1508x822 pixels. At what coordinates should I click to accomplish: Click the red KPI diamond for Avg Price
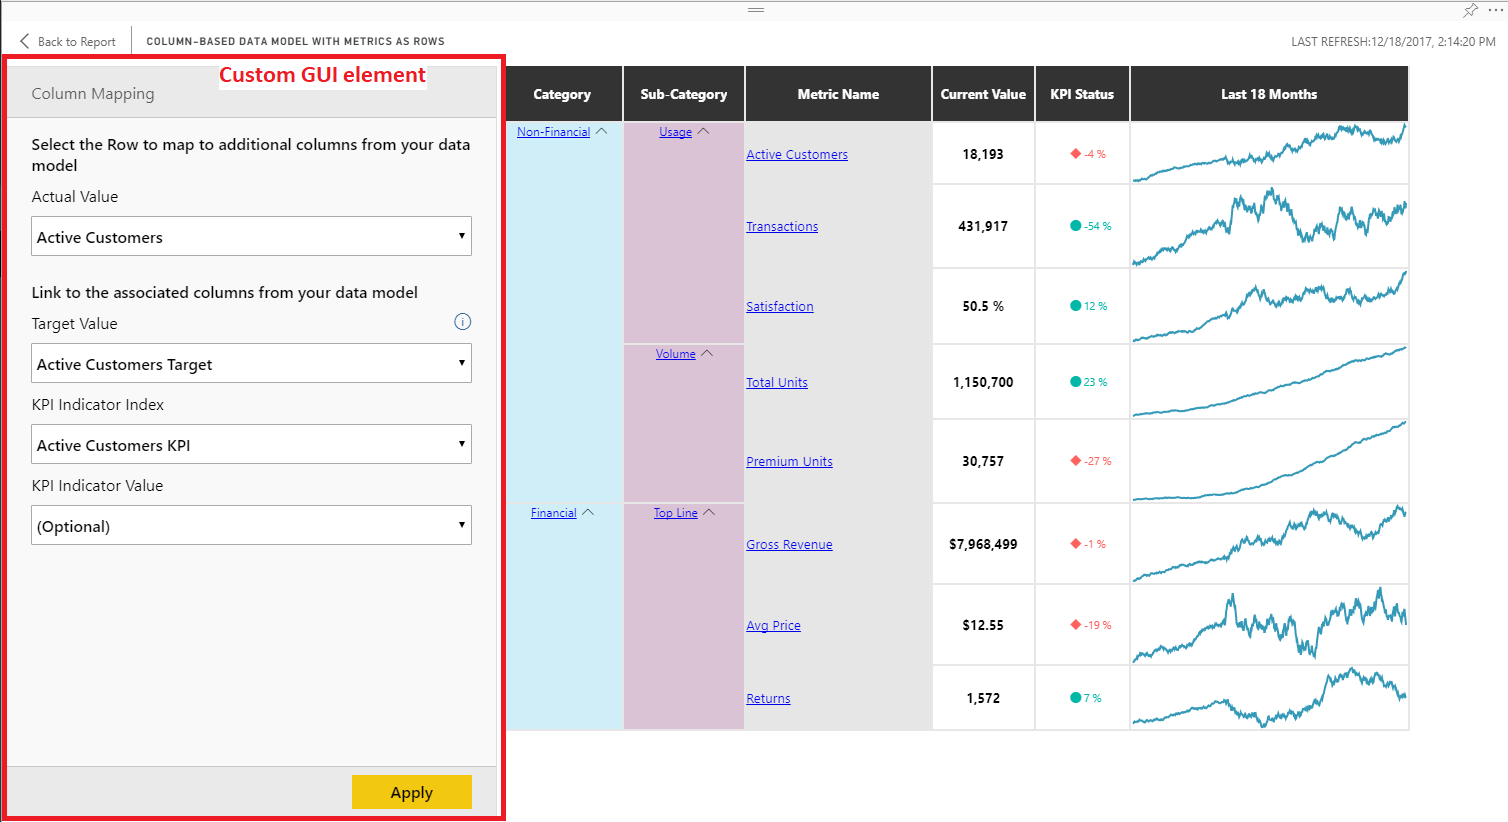click(1075, 625)
